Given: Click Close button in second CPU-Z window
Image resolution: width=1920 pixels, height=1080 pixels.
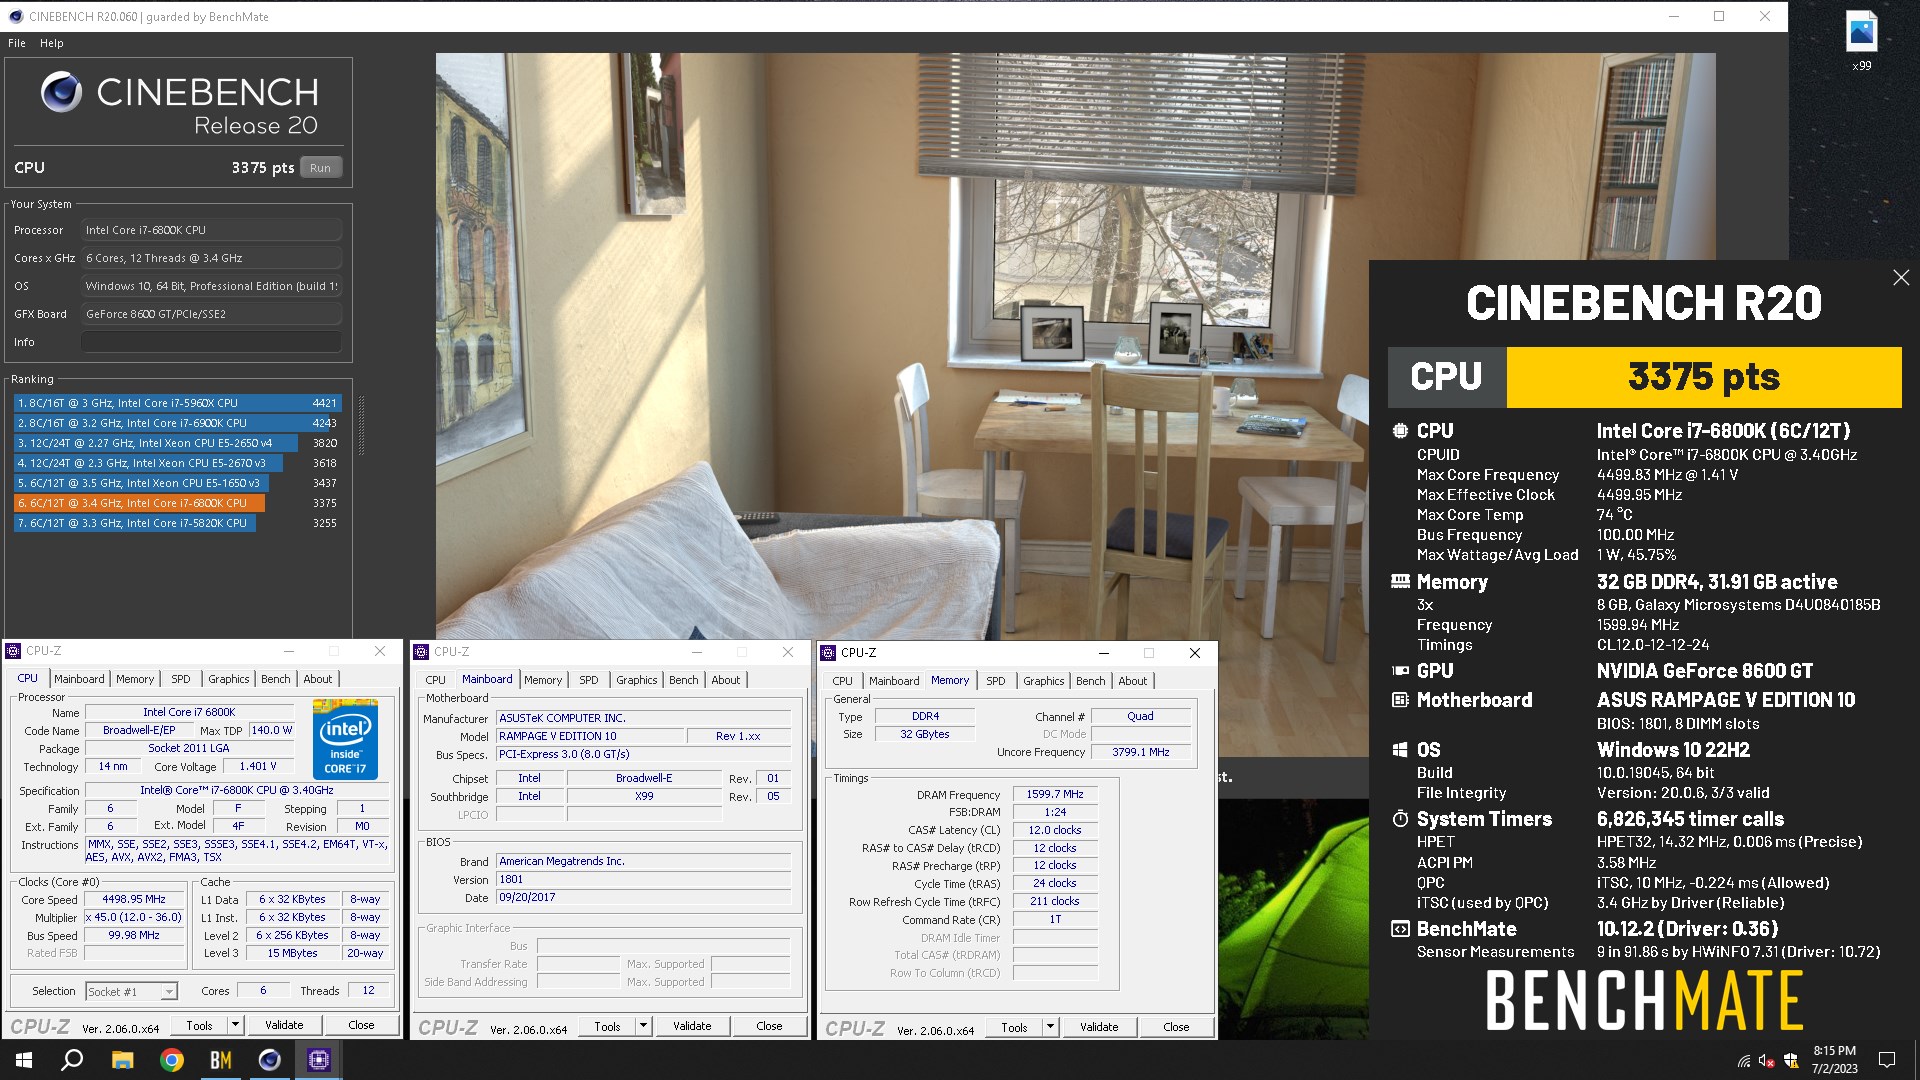Looking at the screenshot, I should pos(769,1026).
